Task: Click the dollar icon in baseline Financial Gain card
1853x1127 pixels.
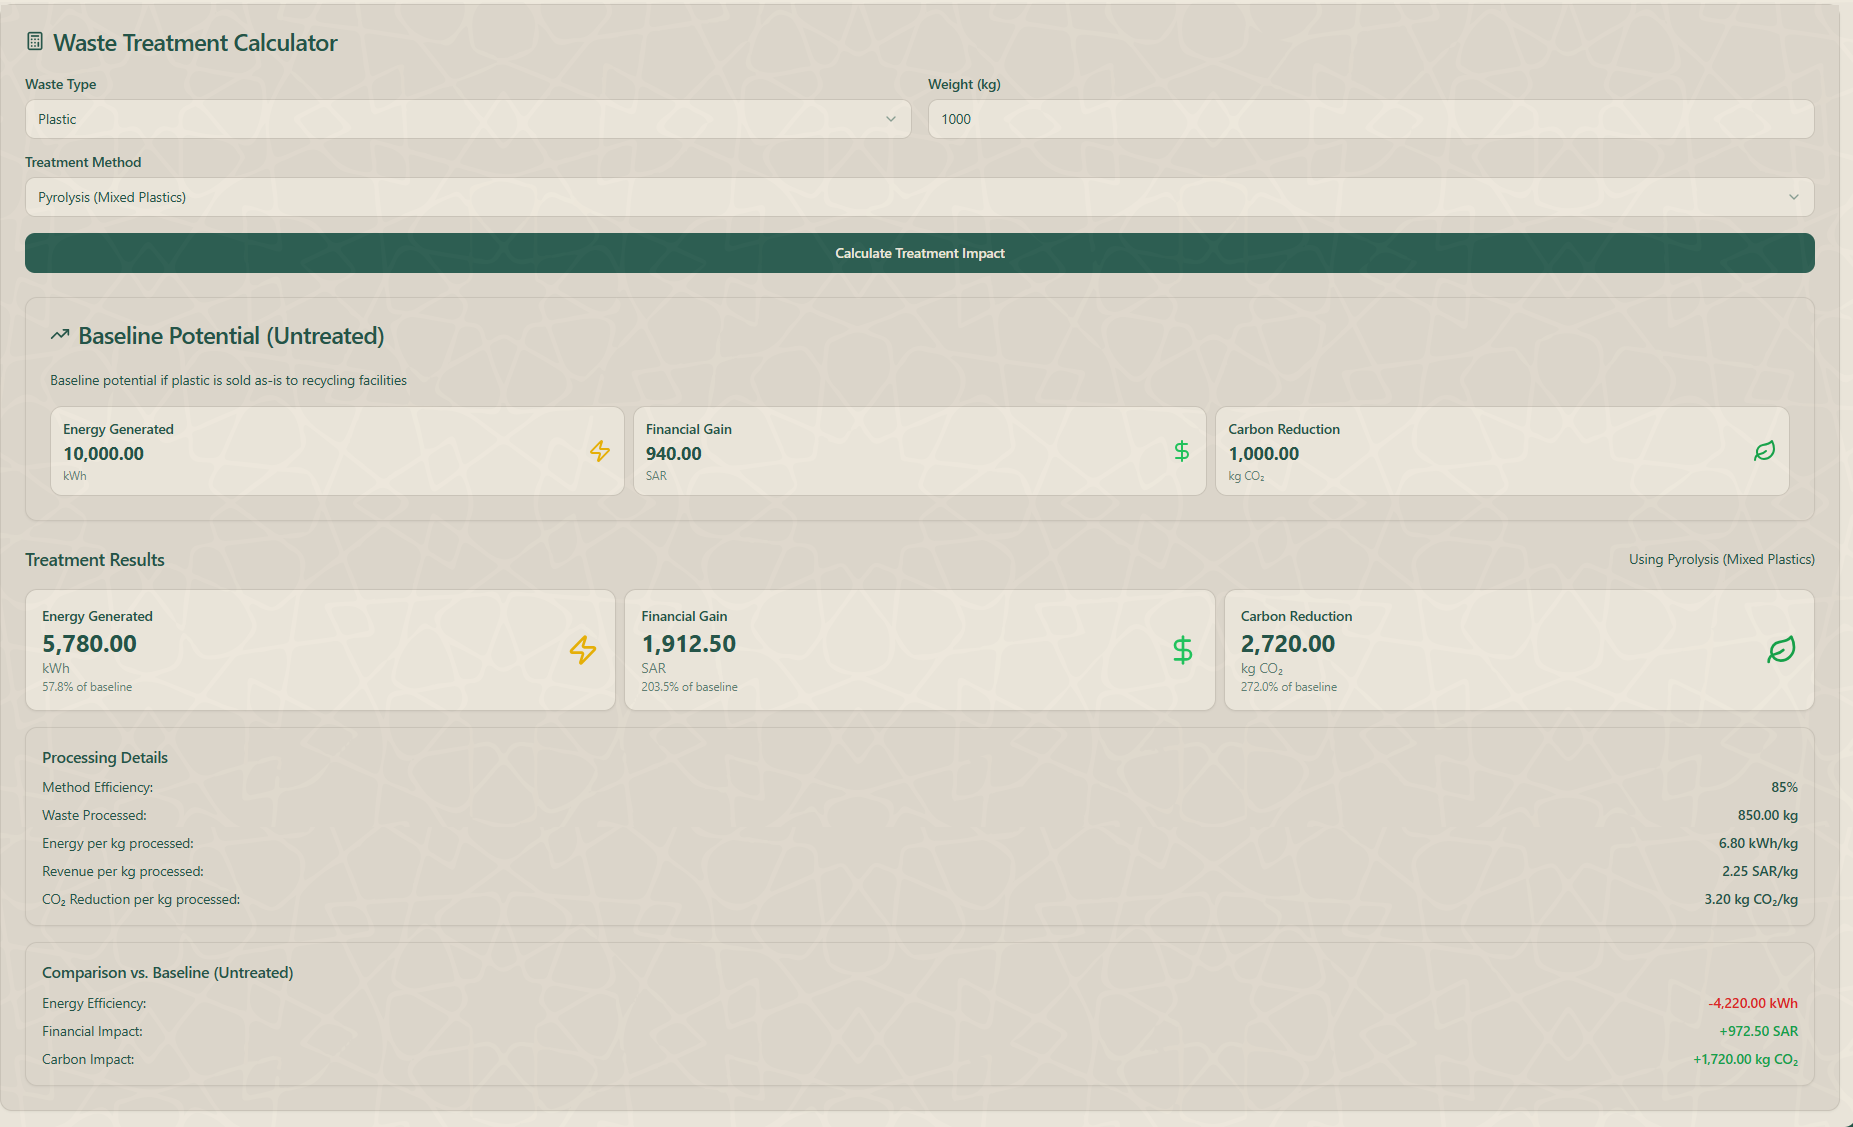Action: point(1181,451)
